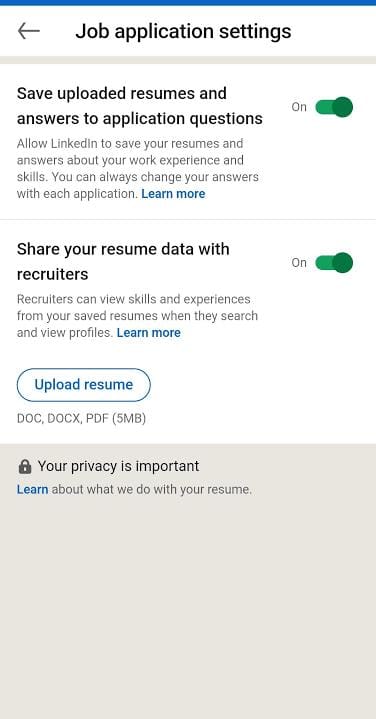Open Learn more link under recruiters description

coord(149,332)
